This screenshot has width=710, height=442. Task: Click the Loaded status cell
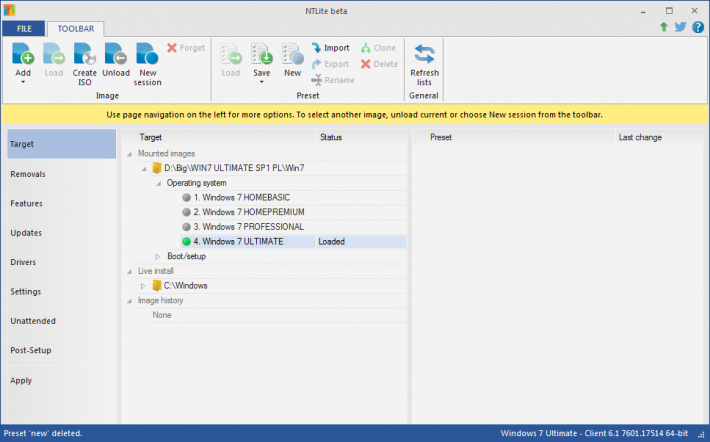pos(361,242)
